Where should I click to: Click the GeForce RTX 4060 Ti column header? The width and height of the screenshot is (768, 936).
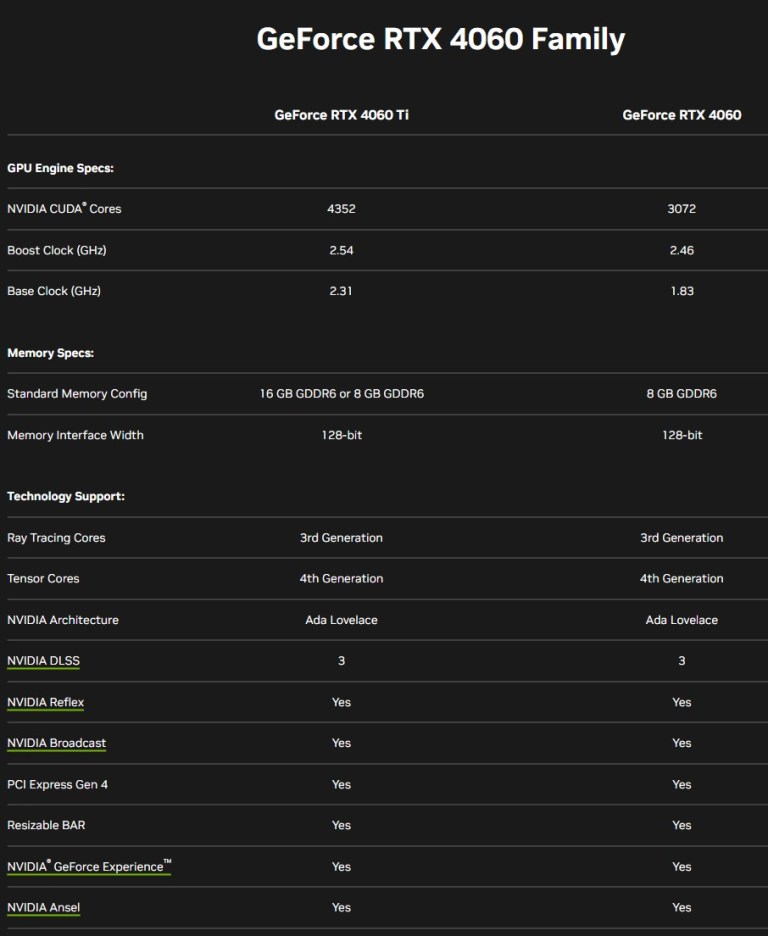(x=341, y=115)
